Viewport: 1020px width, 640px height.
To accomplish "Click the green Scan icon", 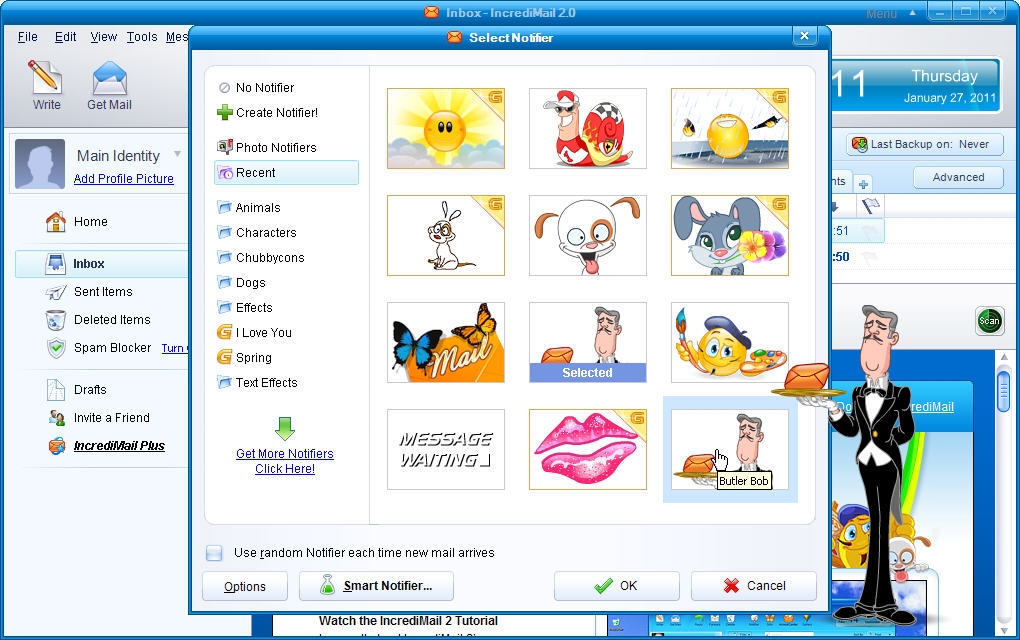I will click(989, 321).
